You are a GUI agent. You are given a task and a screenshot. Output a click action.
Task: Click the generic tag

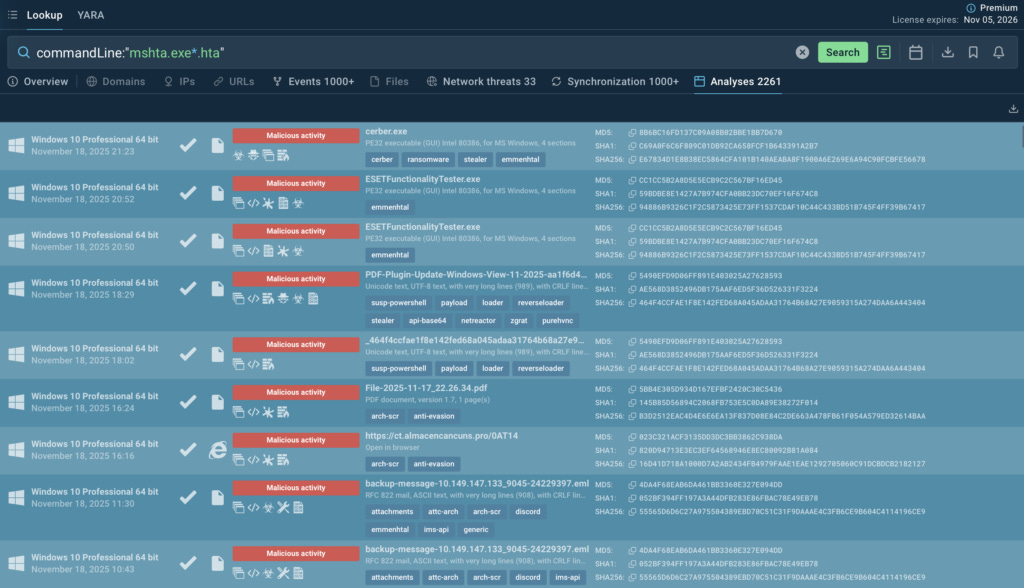[475, 530]
